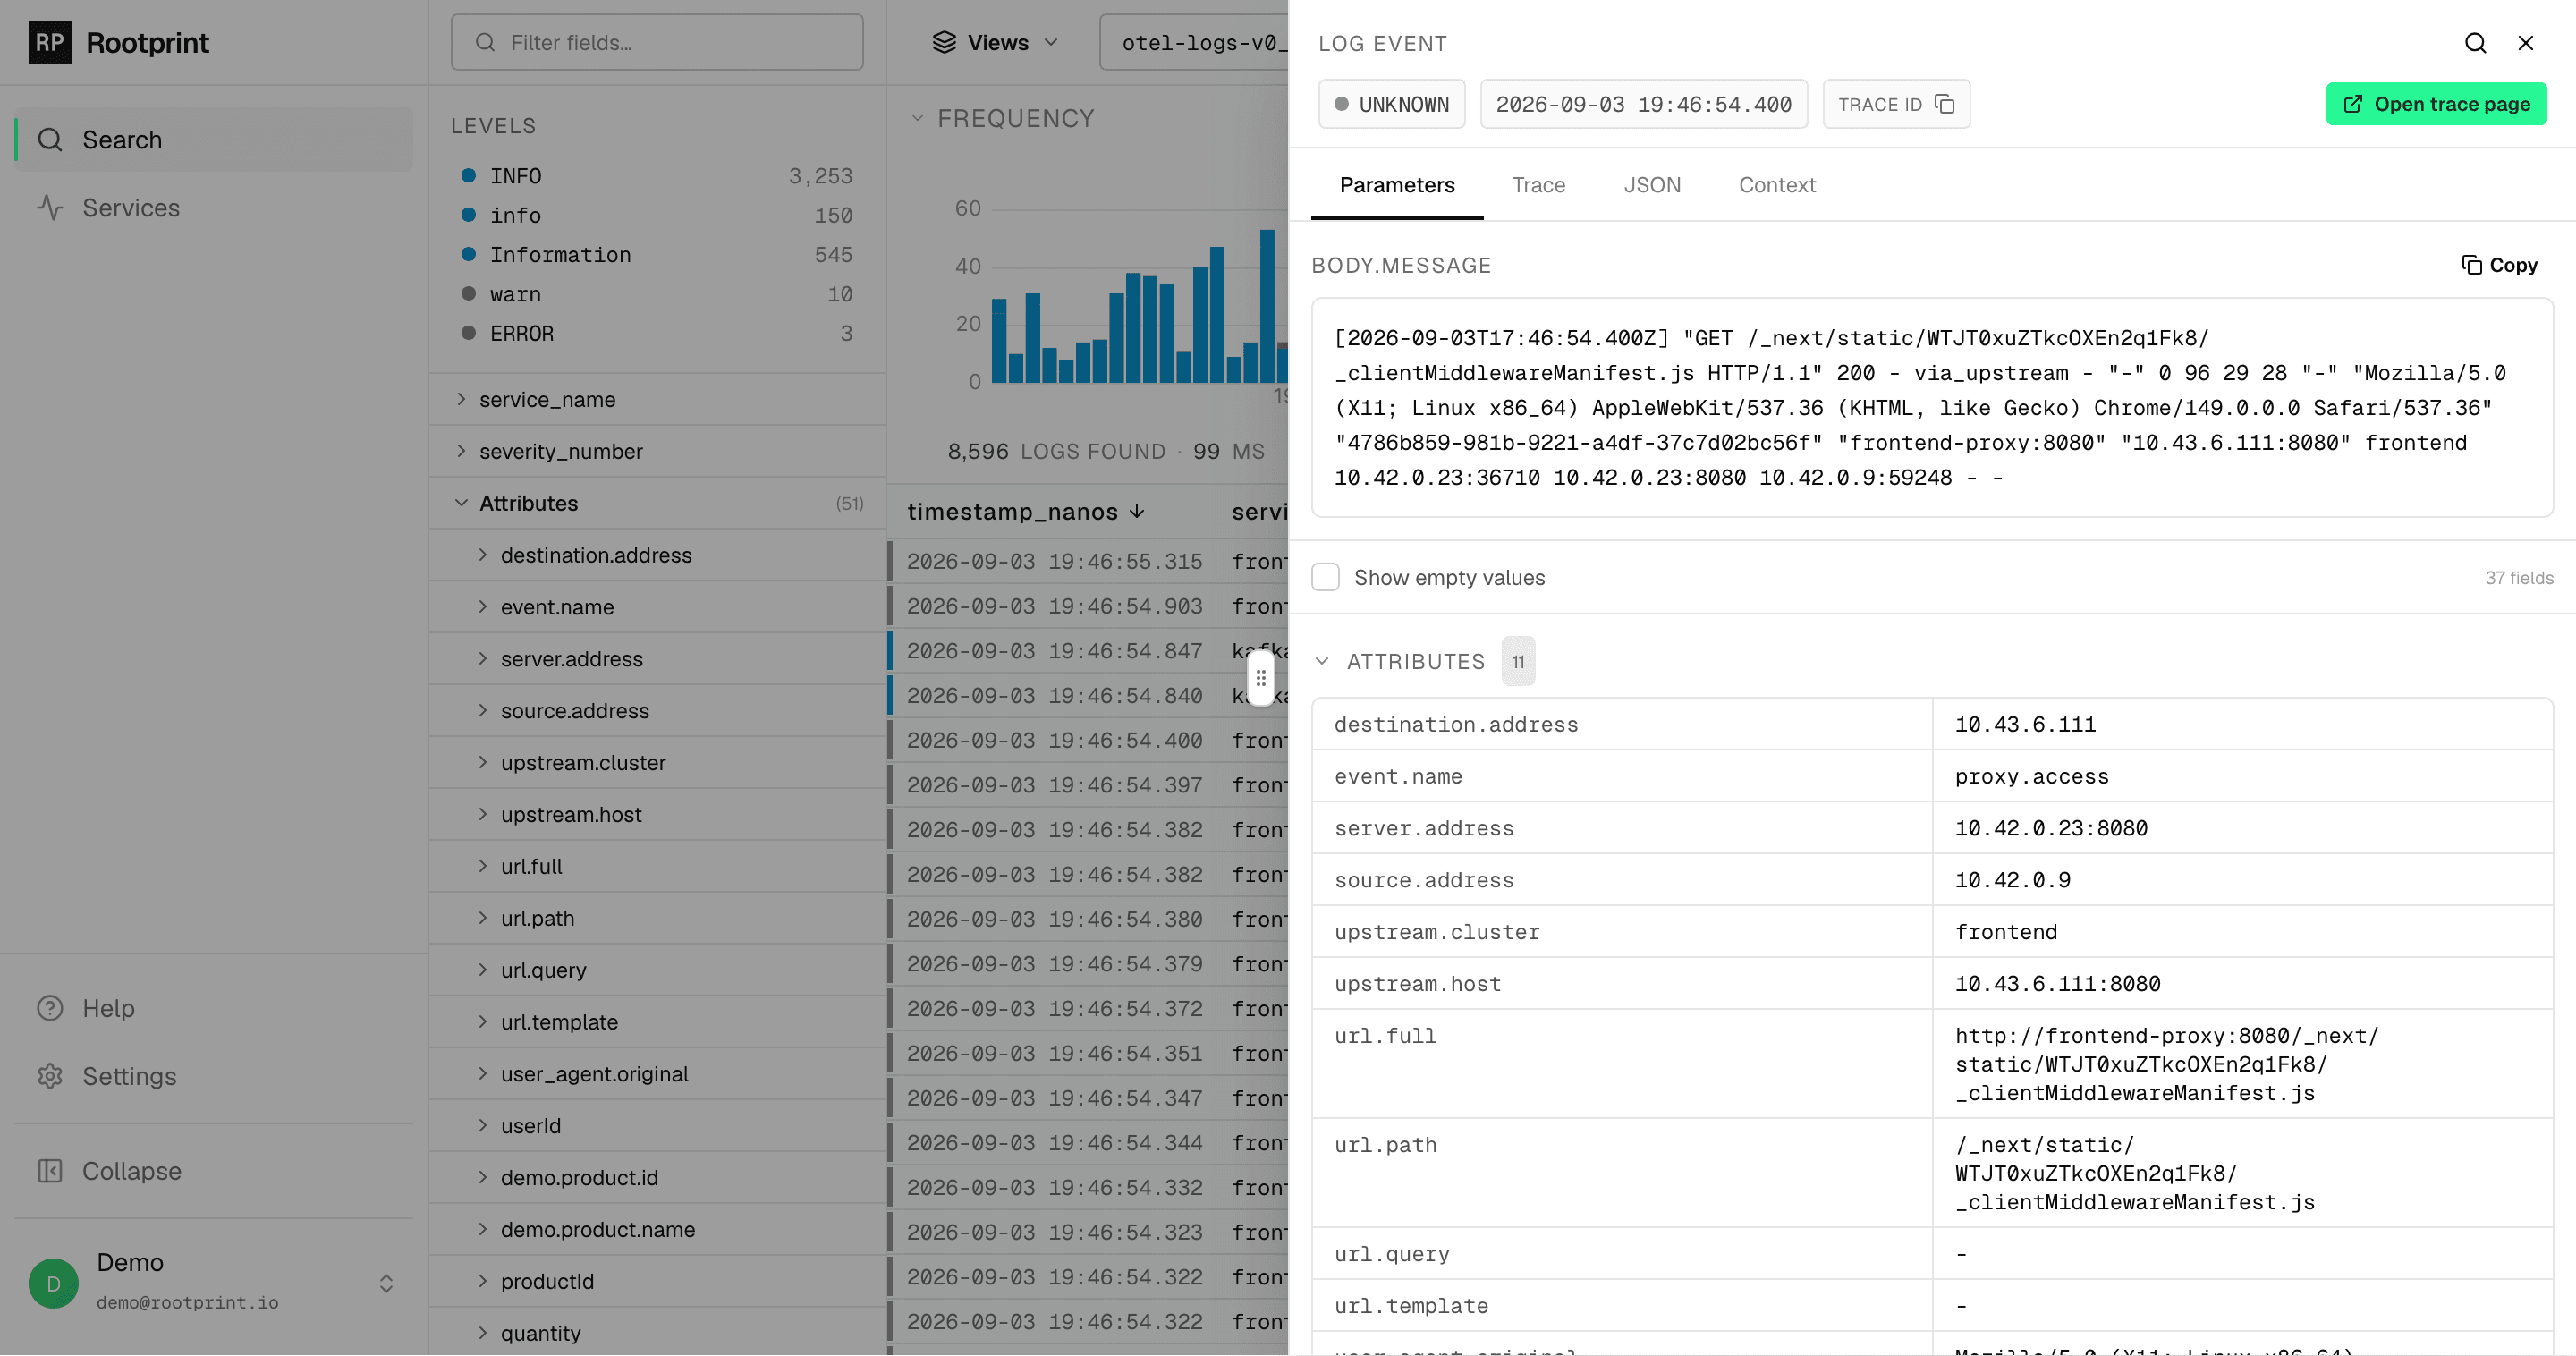Collapse the Attributes field group

[x=657, y=503]
